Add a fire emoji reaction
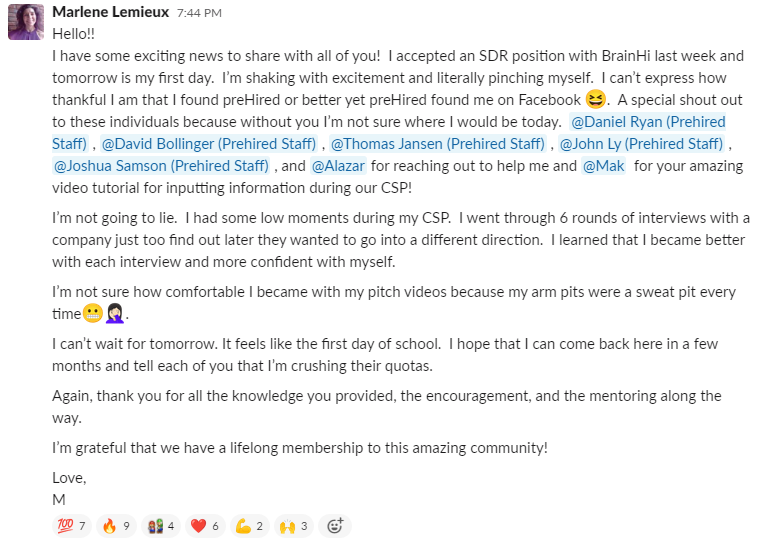759x542 pixels. pos(117,525)
